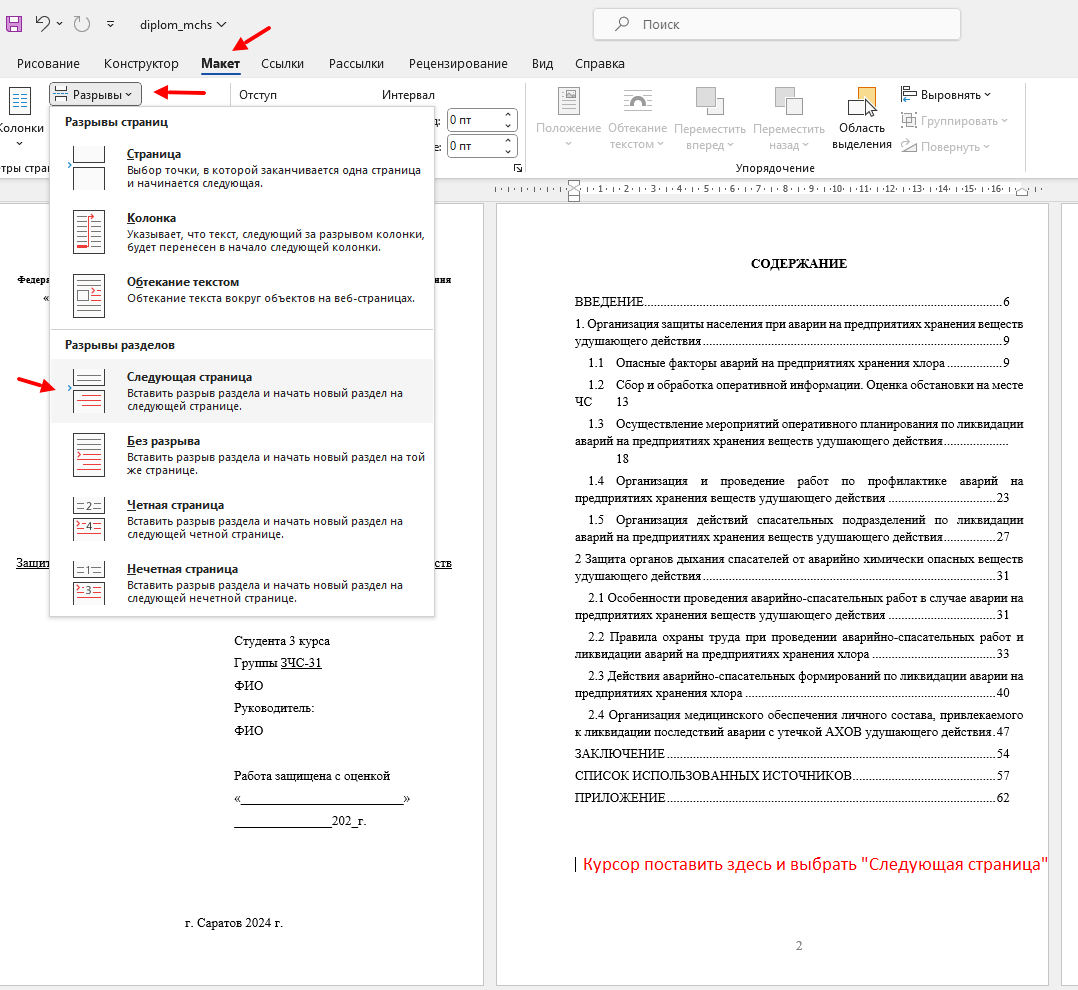Insert Без разрыва continuous section break
Image resolution: width=1078 pixels, height=990 pixels.
[x=242, y=454]
